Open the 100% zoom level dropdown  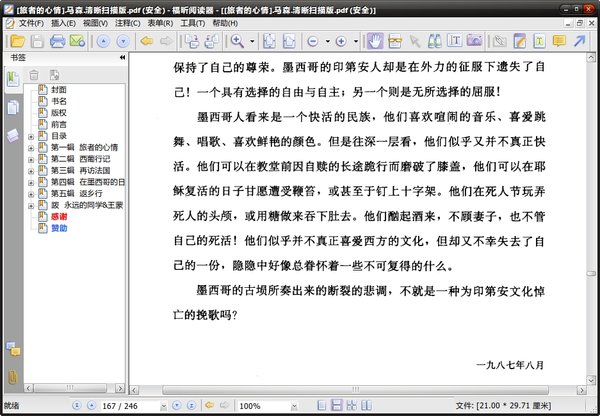click(294, 406)
